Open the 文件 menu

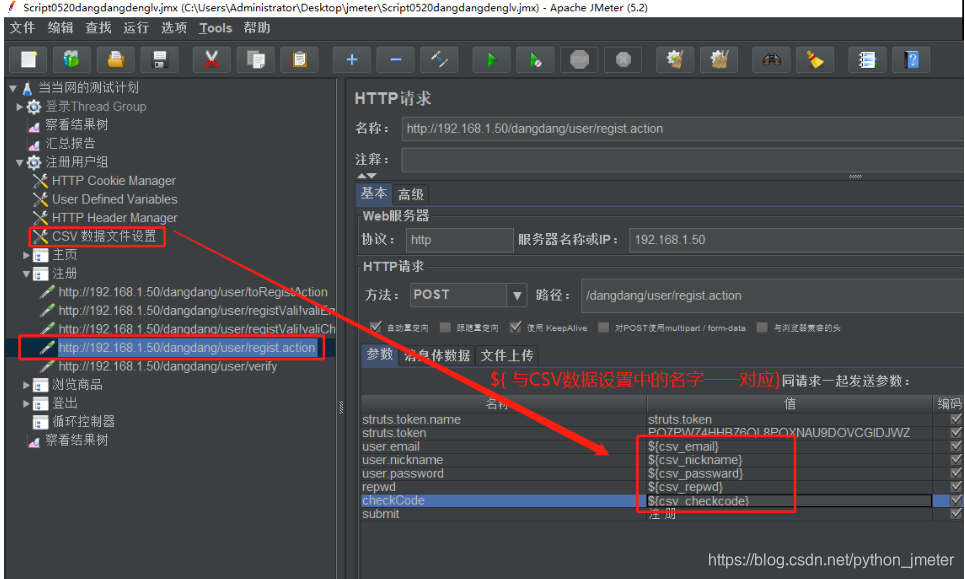[22, 28]
